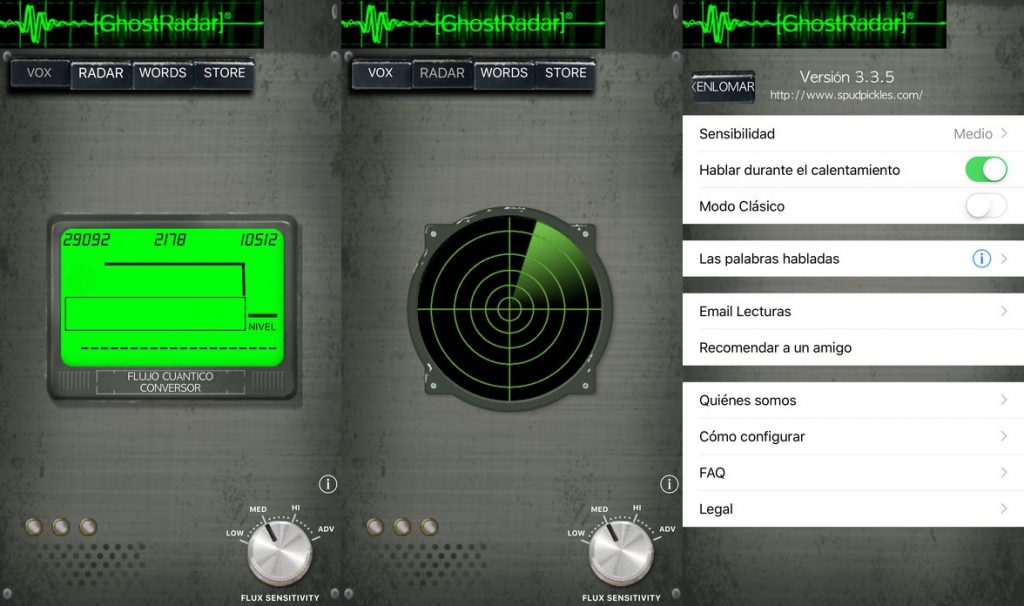
Task: Open the Quiénes somos page
Action: coord(851,400)
